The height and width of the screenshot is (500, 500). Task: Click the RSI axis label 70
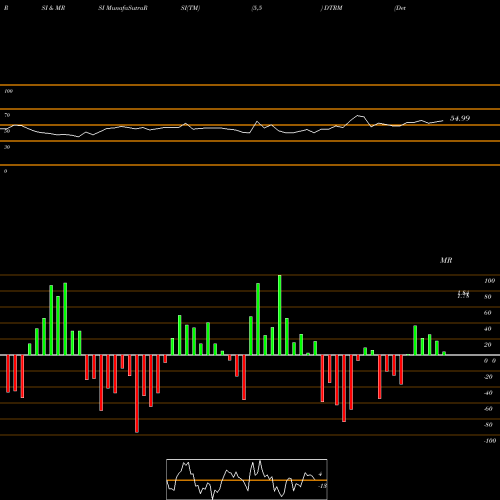point(7,115)
